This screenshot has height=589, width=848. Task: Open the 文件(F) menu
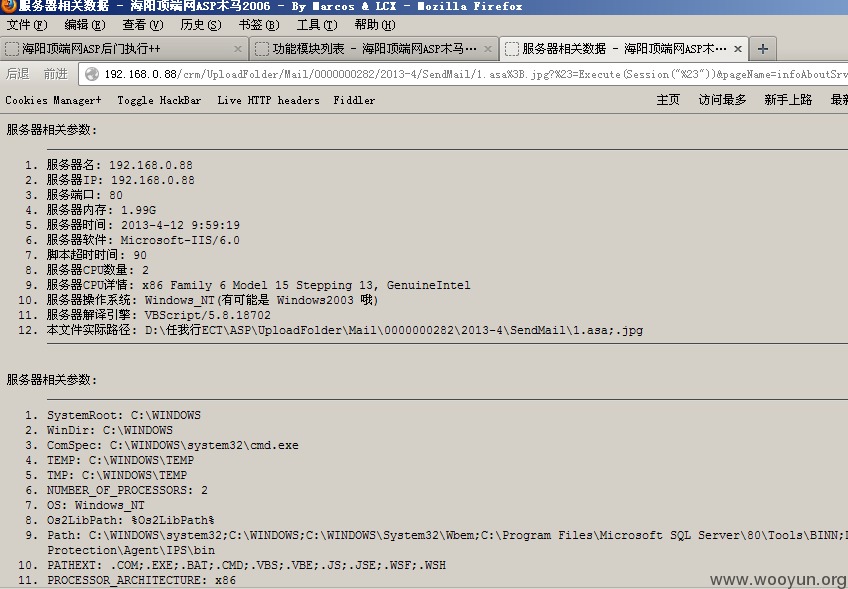(x=26, y=25)
